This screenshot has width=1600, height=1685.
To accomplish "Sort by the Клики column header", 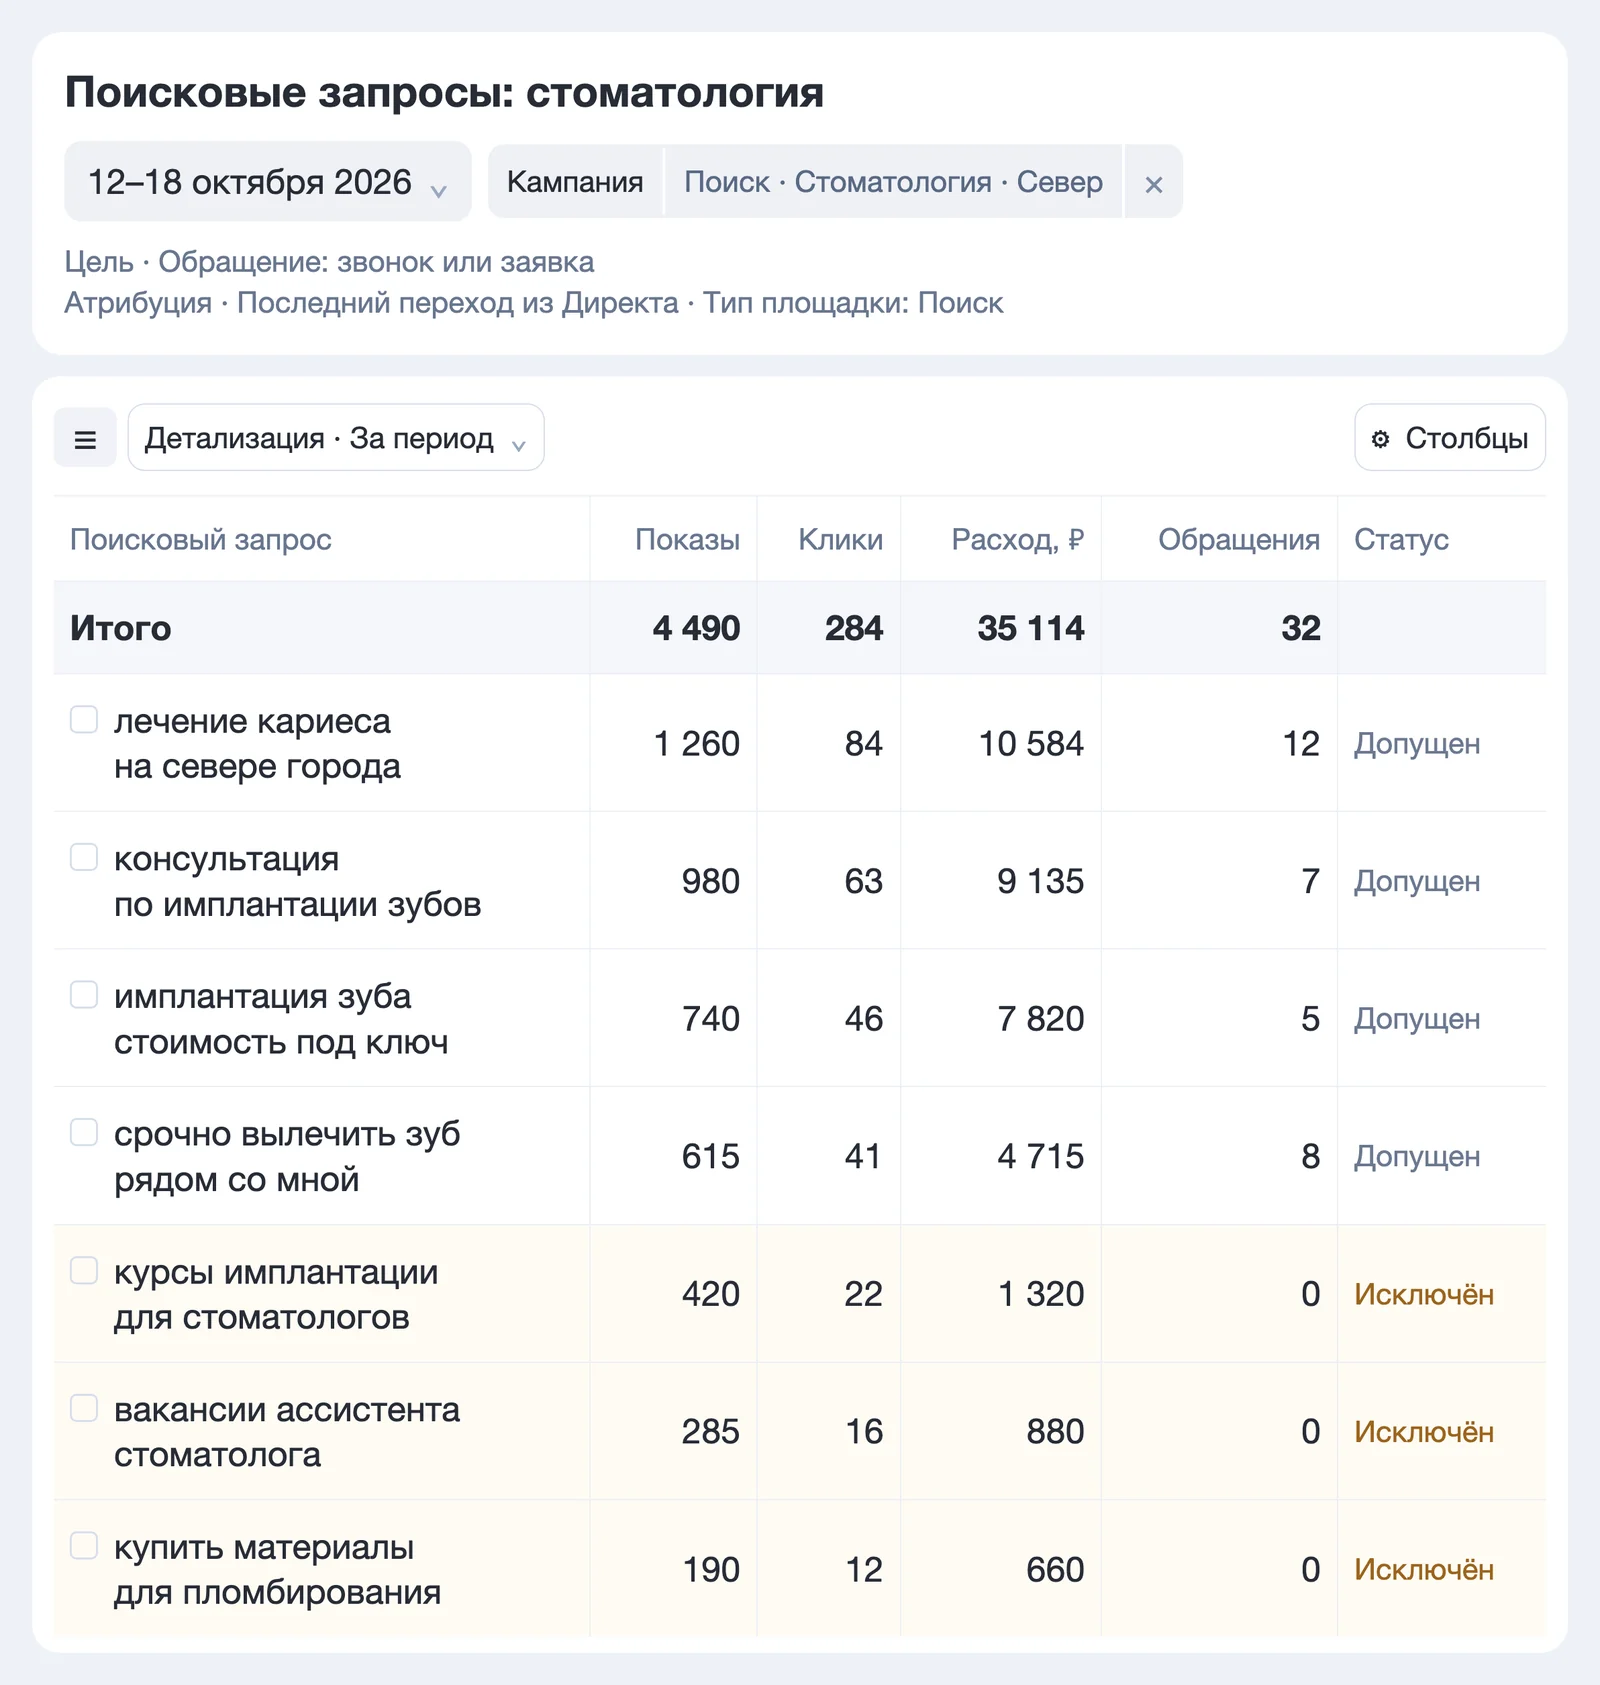I will (840, 540).
